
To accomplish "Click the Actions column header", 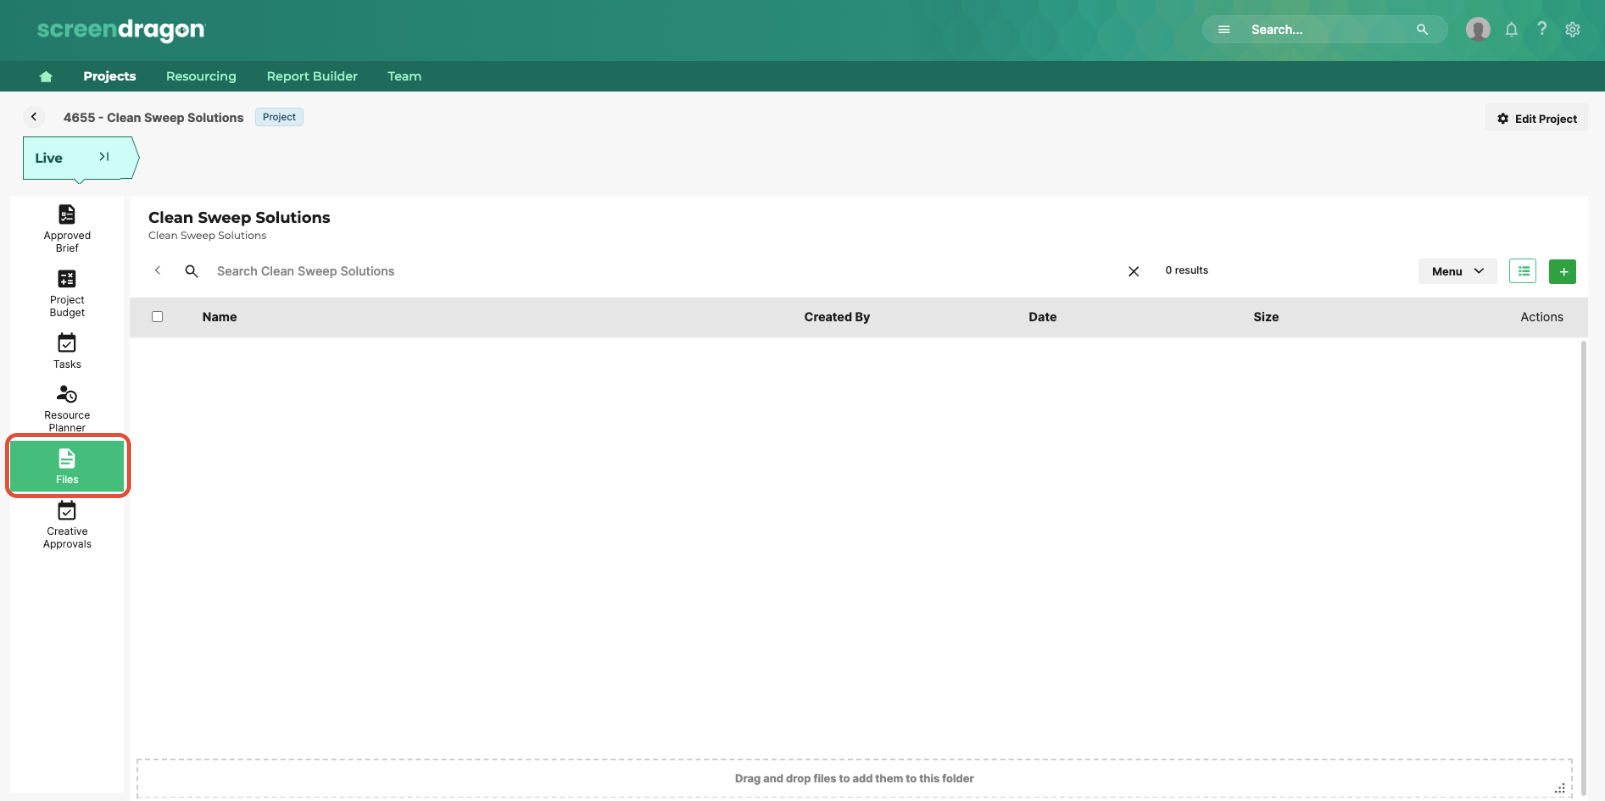I will (1542, 317).
